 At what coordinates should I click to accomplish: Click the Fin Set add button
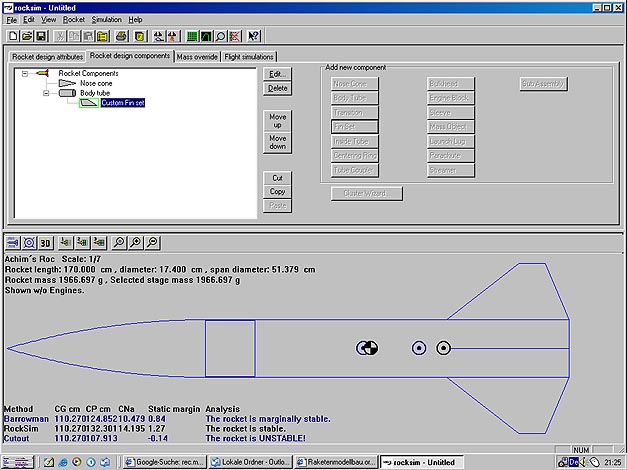[x=354, y=127]
